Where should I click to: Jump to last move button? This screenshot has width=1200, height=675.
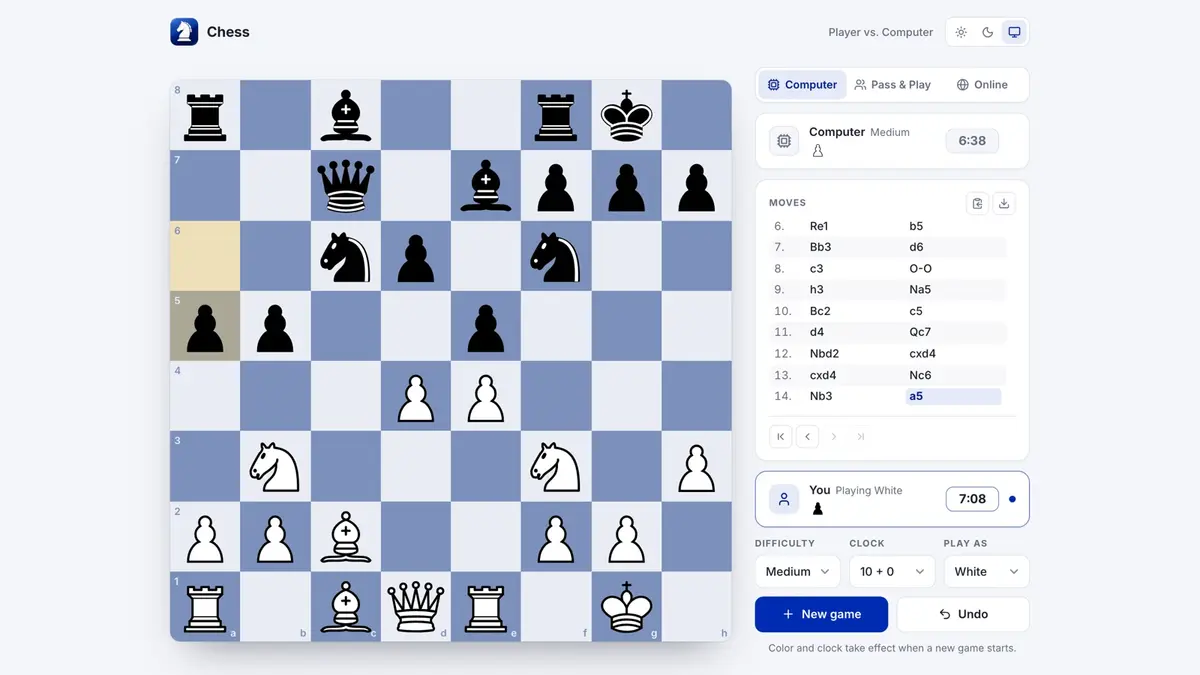coord(861,436)
